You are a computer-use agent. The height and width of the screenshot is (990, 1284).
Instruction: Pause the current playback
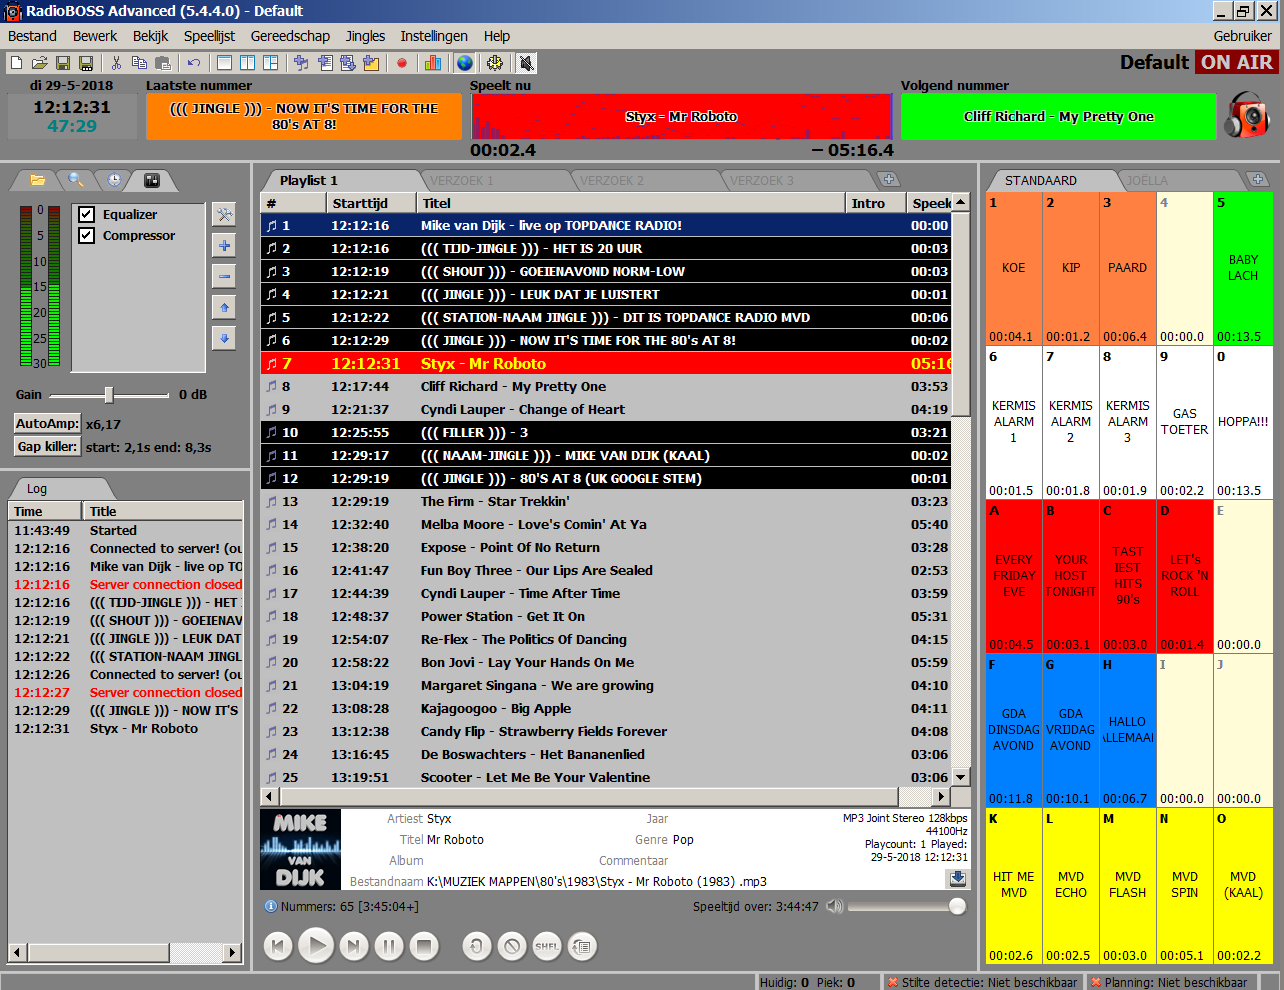point(389,945)
